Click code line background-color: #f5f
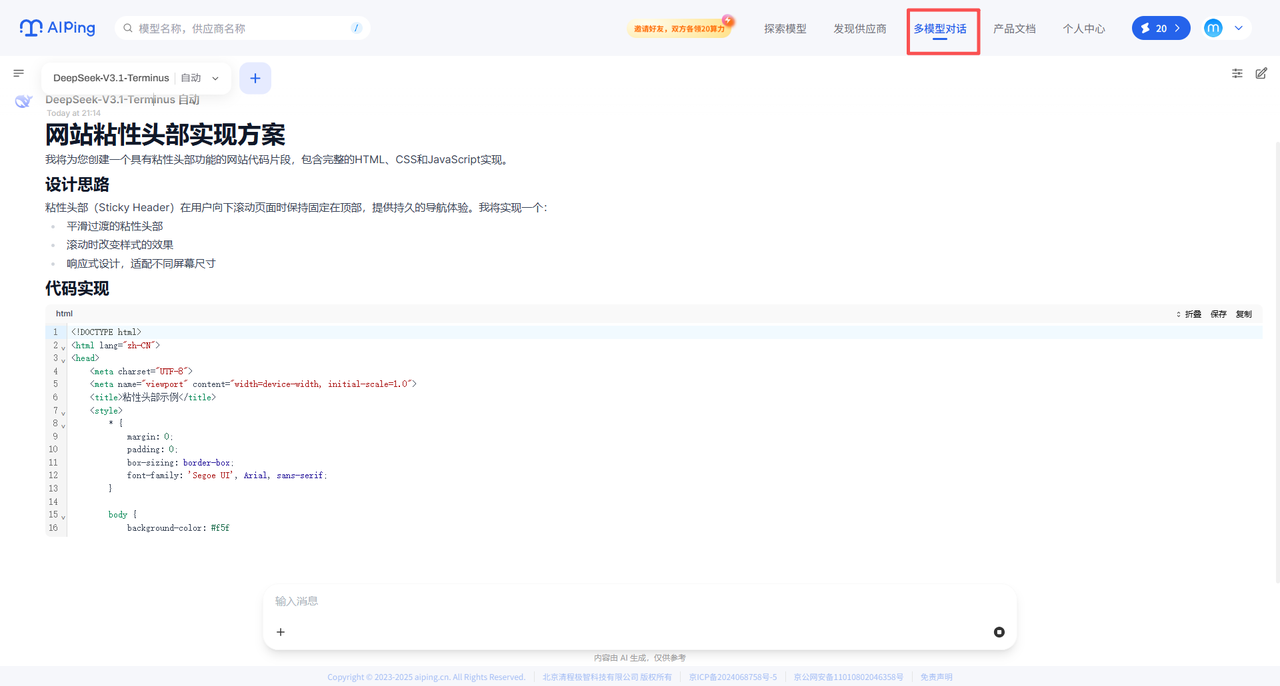The height and width of the screenshot is (686, 1280). 178,528
